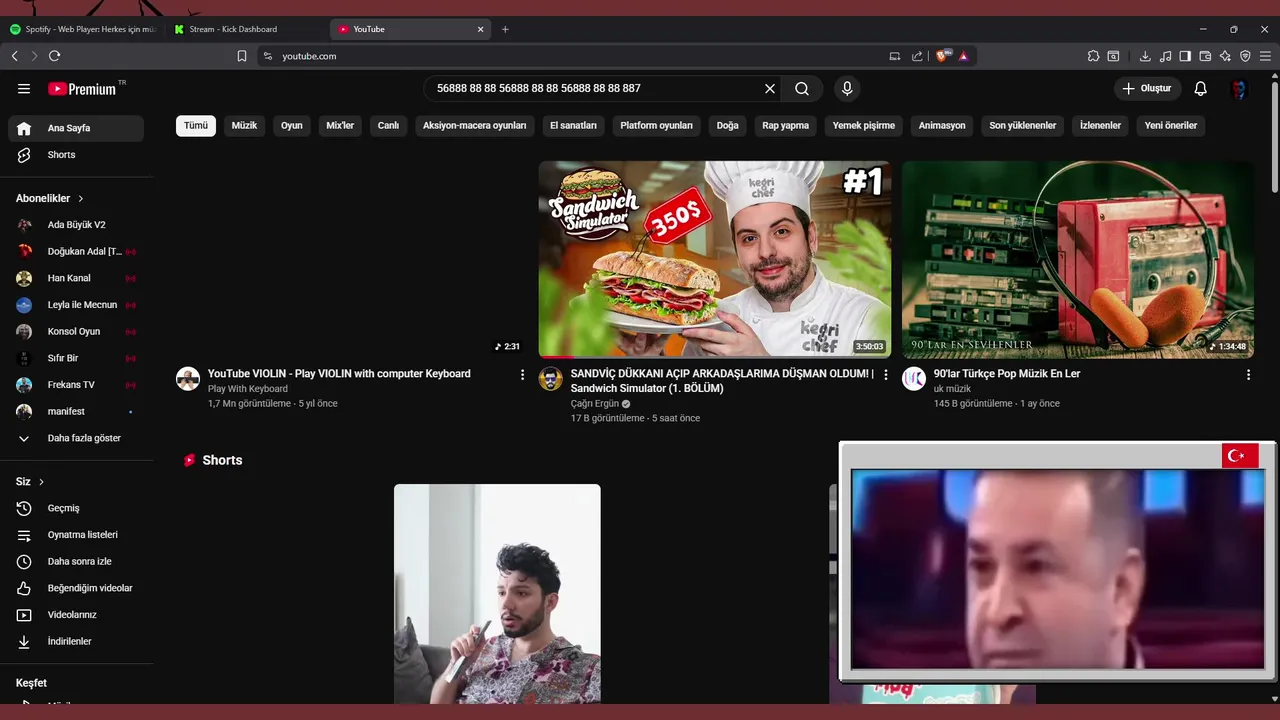
Task: Select the Oyun filter chip
Action: pos(292,126)
